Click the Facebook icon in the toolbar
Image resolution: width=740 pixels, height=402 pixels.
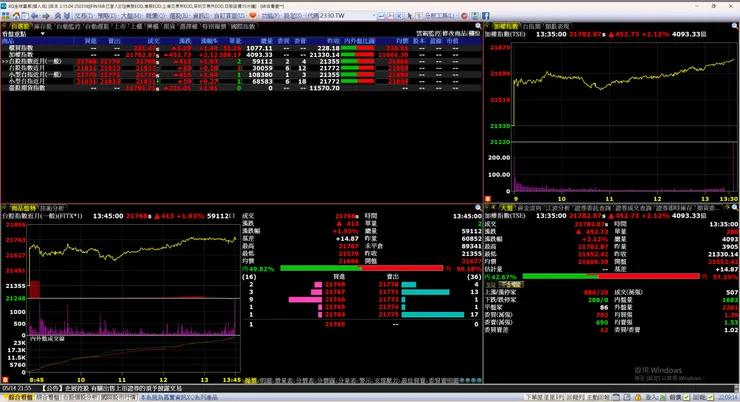tap(485, 16)
